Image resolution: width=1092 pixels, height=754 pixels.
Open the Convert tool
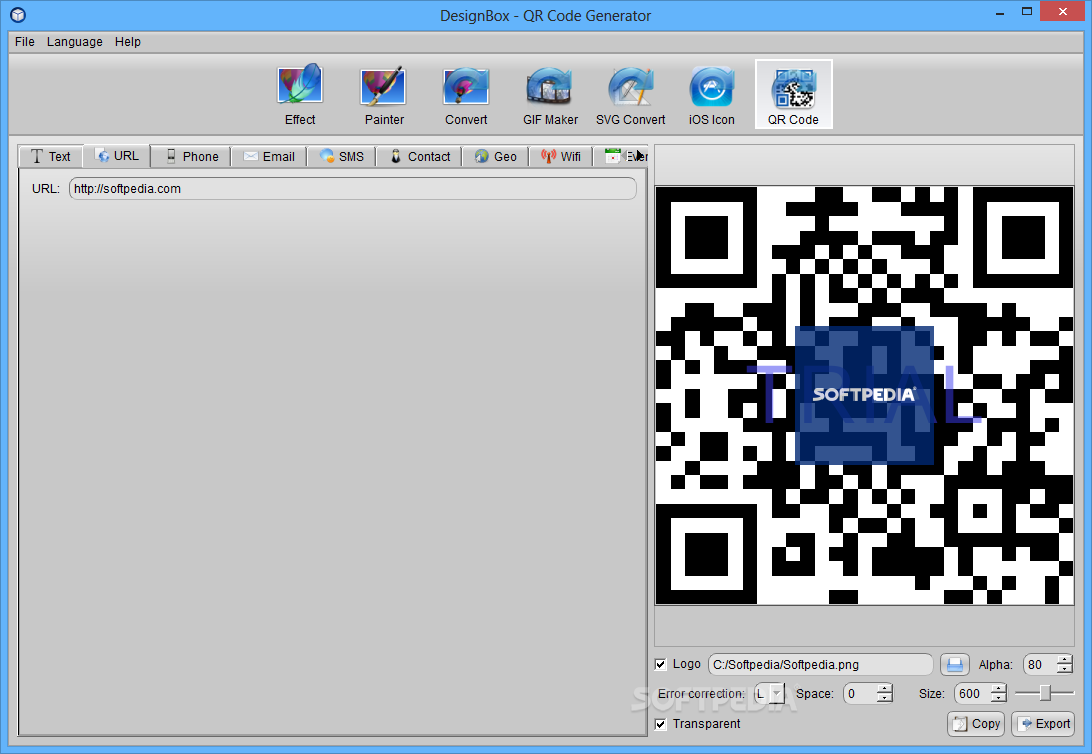[x=466, y=95]
